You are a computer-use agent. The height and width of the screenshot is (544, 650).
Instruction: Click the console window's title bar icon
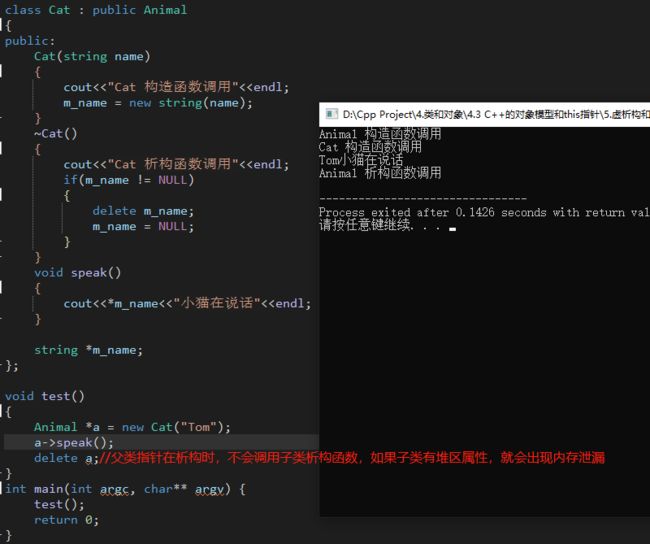(331, 114)
